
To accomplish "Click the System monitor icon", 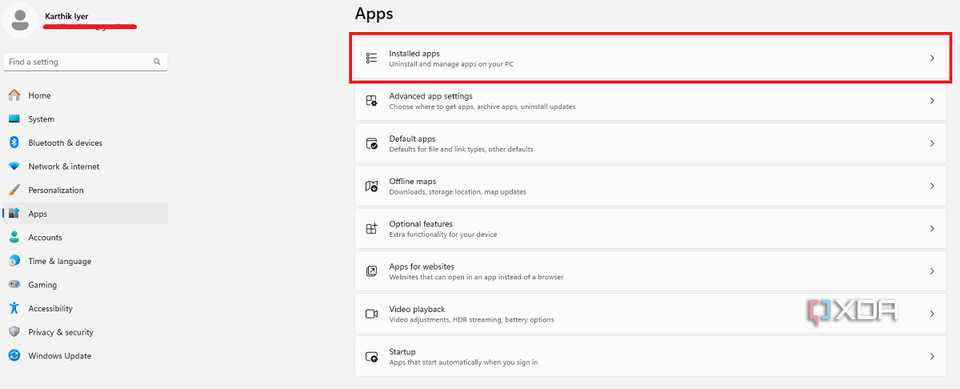I will pos(14,119).
